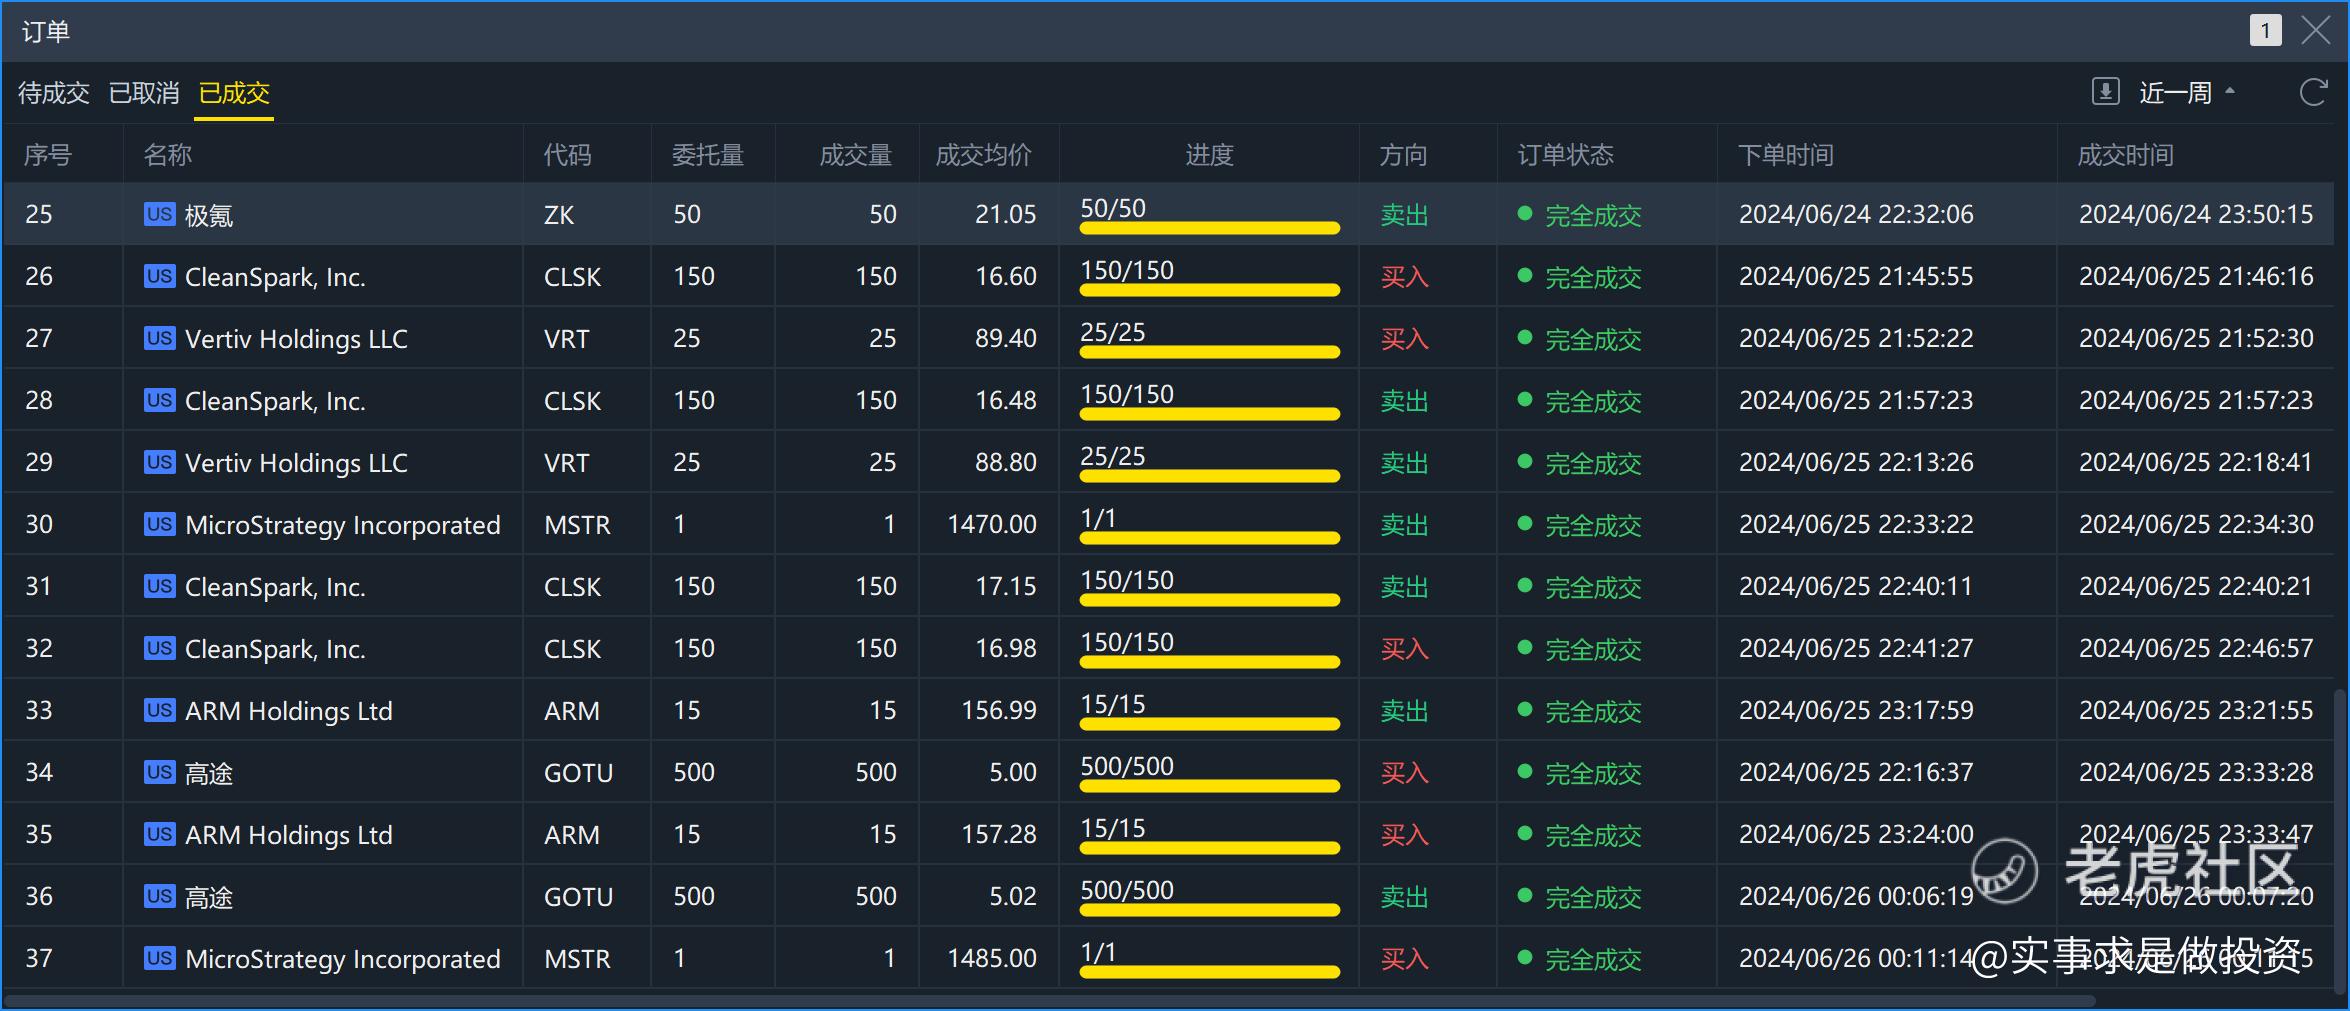Click order time 2024/06/25 22:16:37
Viewport: 2350px width, 1011px height.
pos(1856,772)
